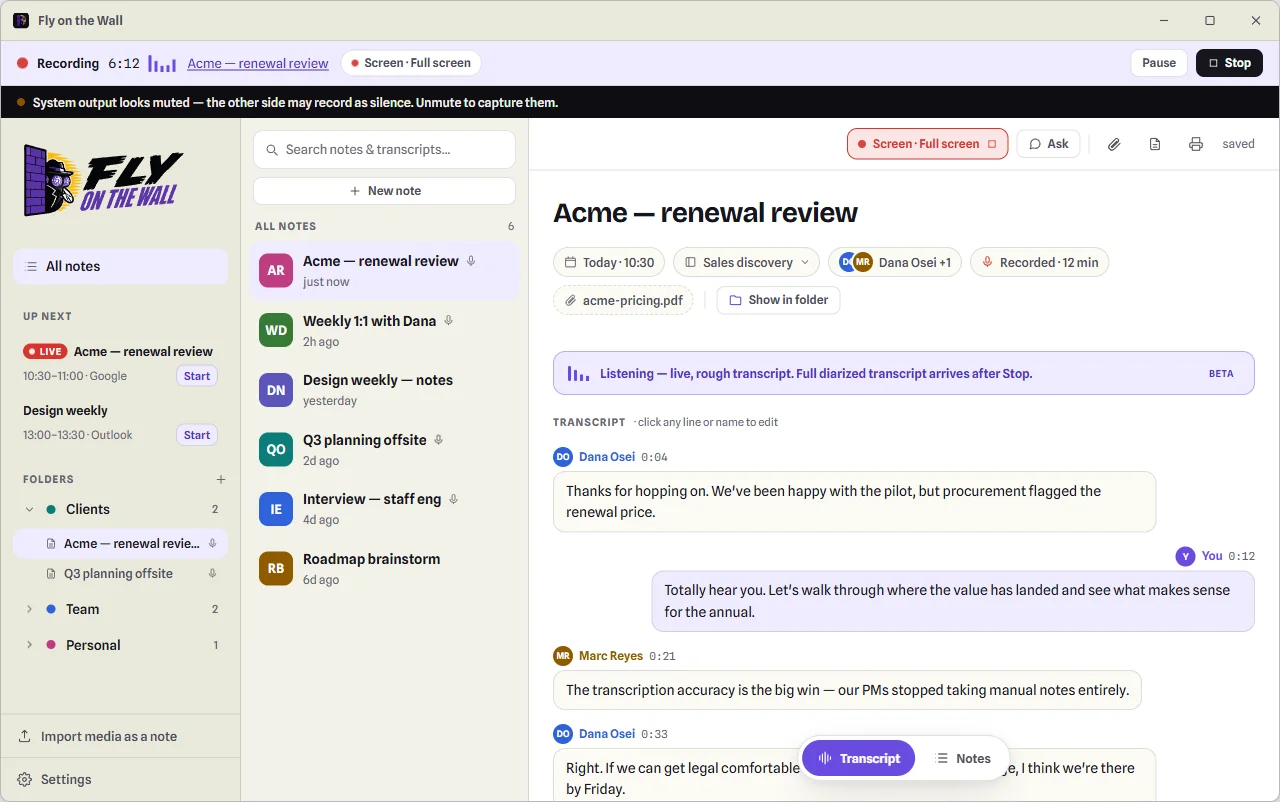Open Acme — renewal review in Clients folder
This screenshot has height=802, width=1280.
point(120,544)
